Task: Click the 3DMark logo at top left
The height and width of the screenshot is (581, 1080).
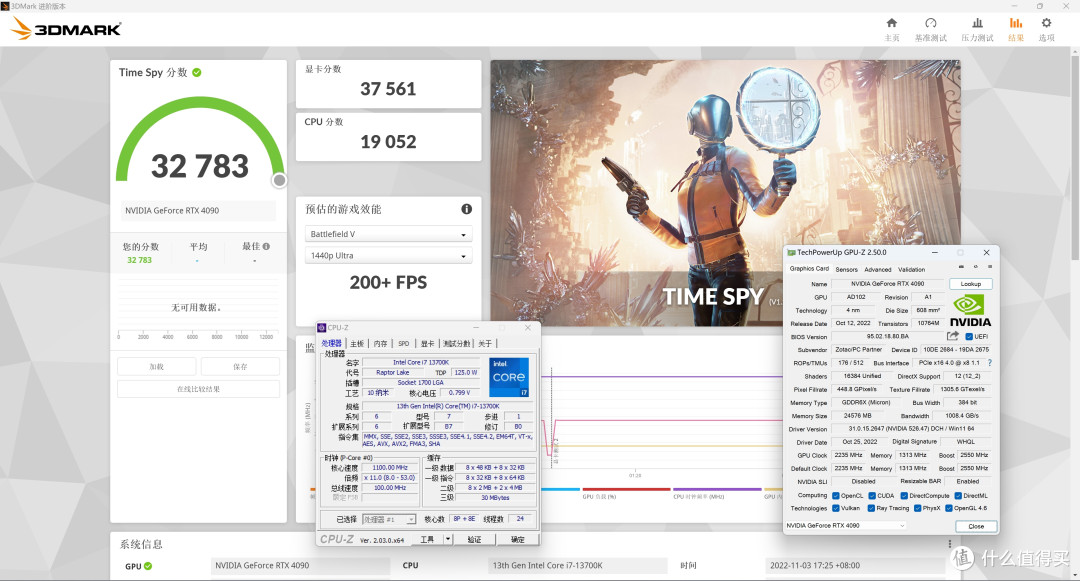Action: coord(66,29)
